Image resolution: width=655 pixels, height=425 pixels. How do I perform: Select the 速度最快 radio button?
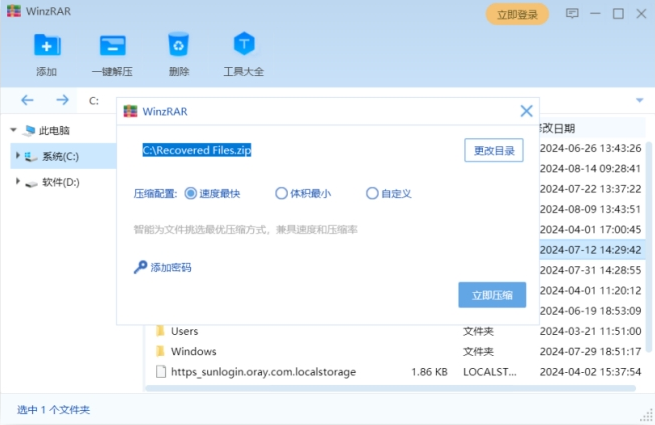(x=190, y=193)
